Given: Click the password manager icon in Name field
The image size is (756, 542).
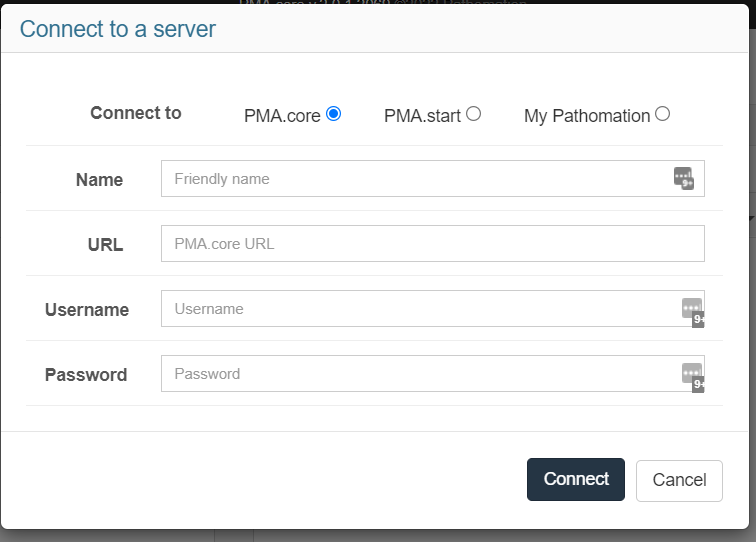Looking at the screenshot, I should coord(684,178).
